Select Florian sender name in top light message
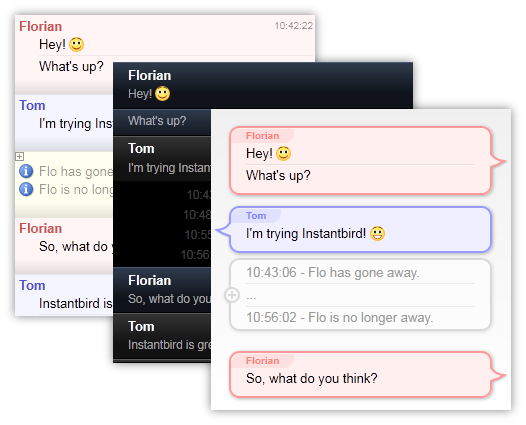 (40, 26)
